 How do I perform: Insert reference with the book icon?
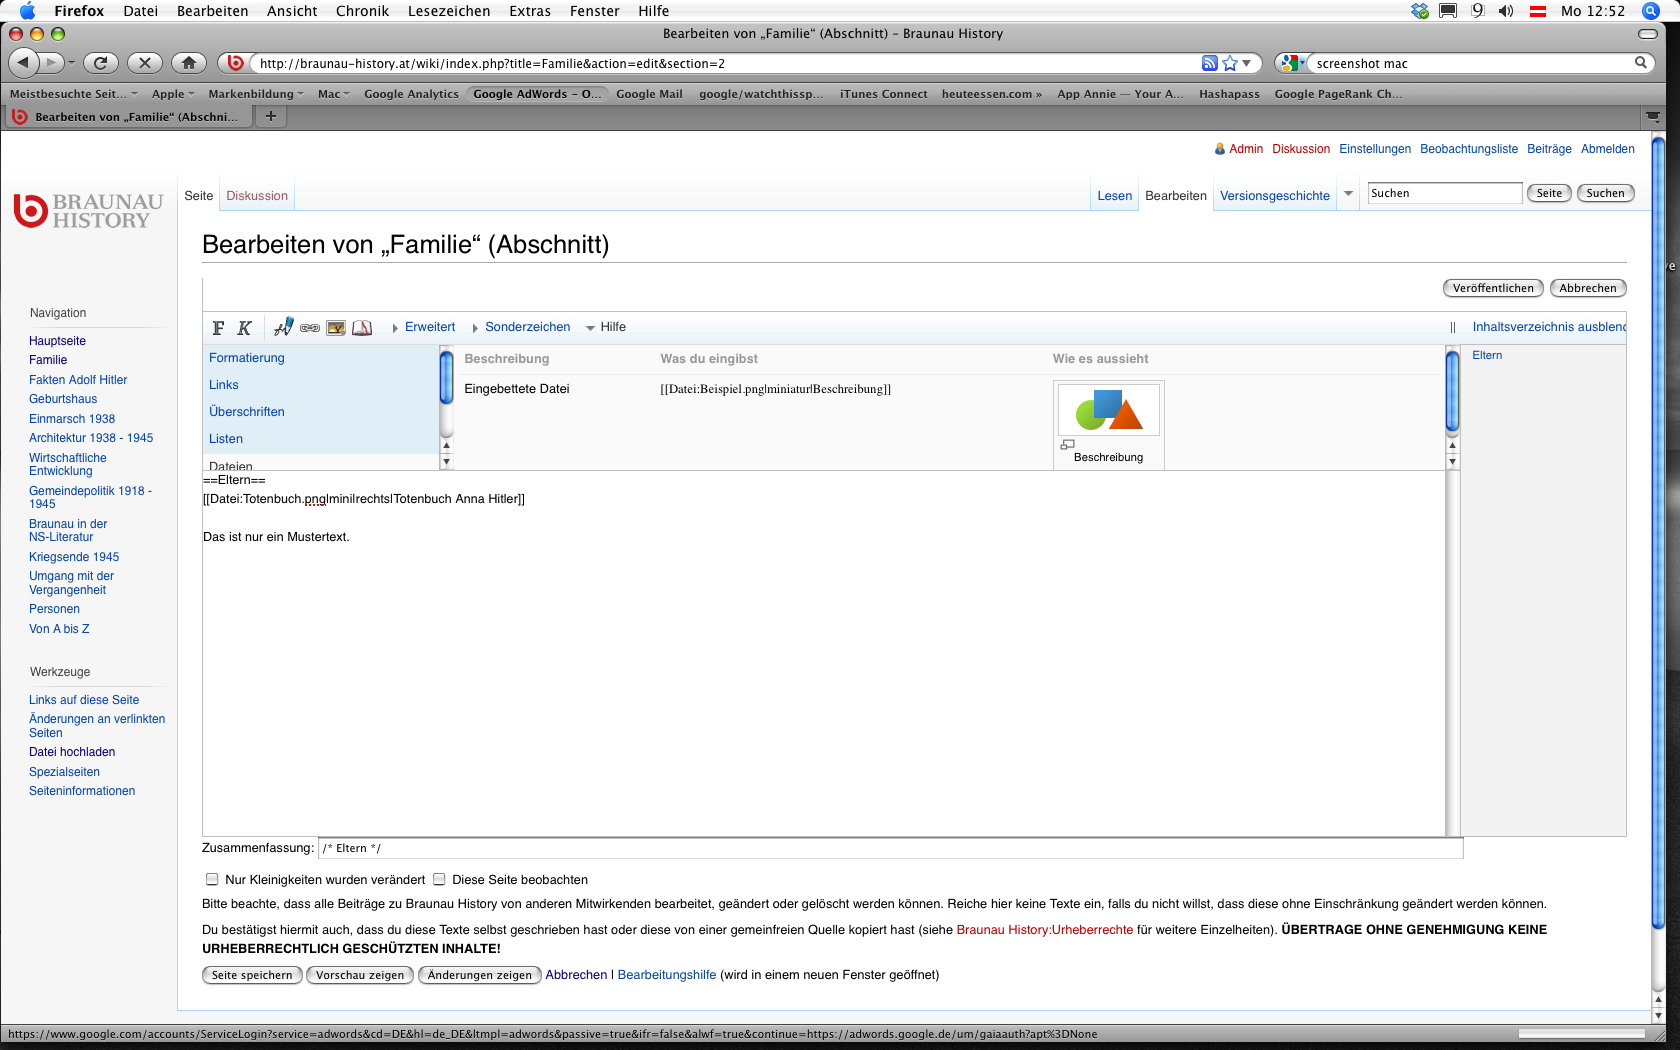coord(362,328)
